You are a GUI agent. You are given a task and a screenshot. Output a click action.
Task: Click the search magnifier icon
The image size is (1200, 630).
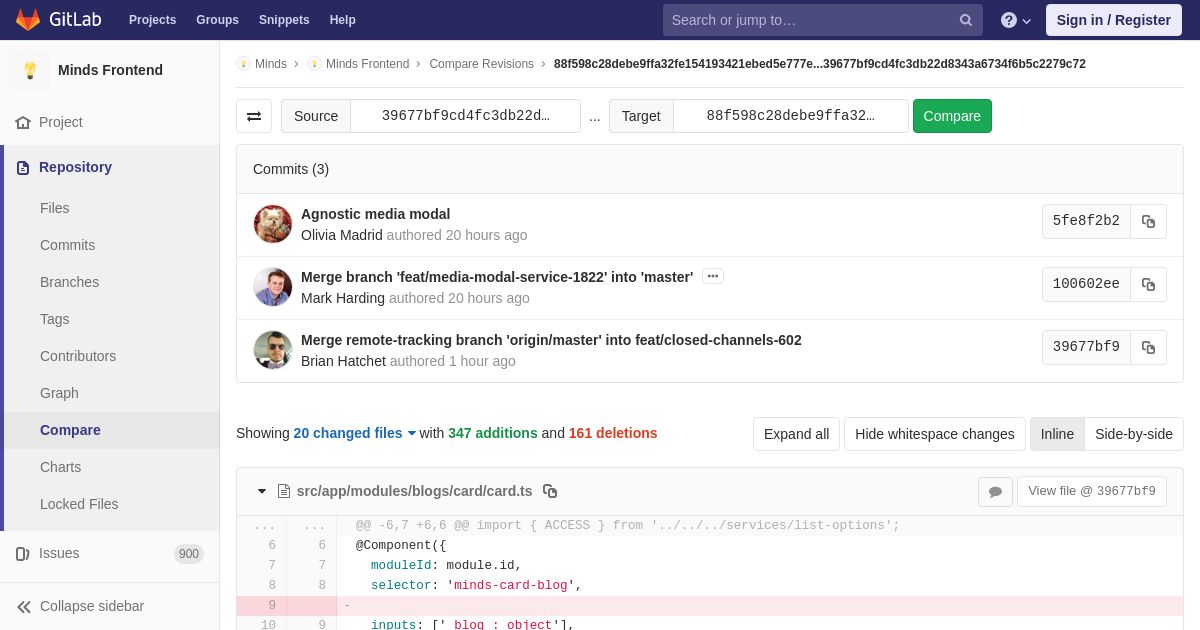coord(966,20)
